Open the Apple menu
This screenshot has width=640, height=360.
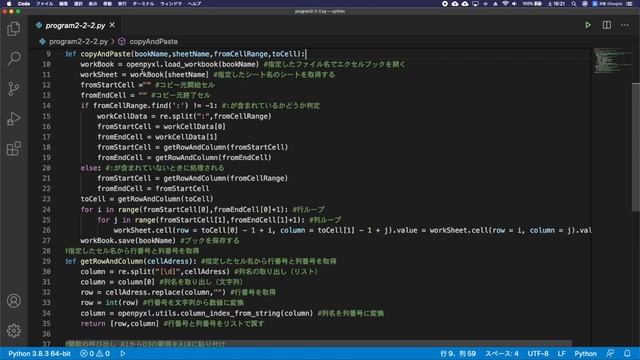click(9, 4)
